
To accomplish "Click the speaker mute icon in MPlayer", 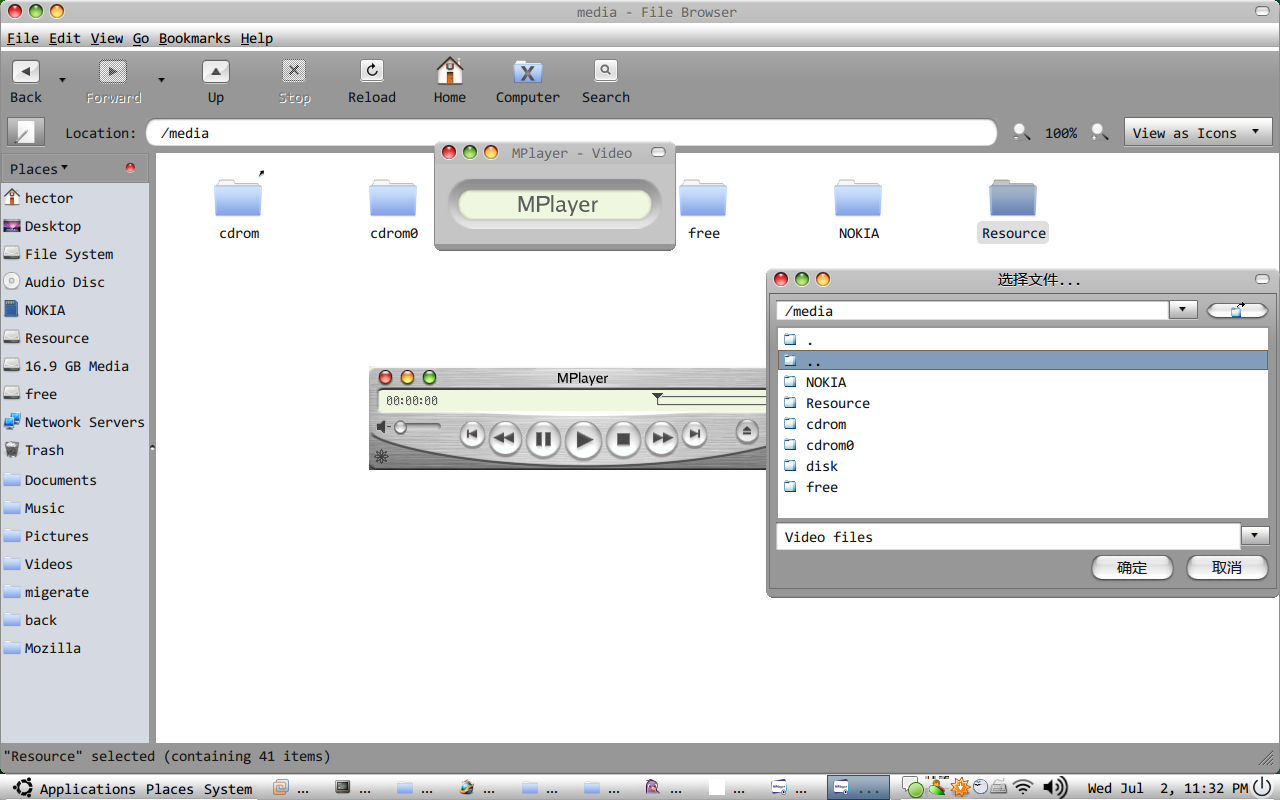I will pos(382,427).
